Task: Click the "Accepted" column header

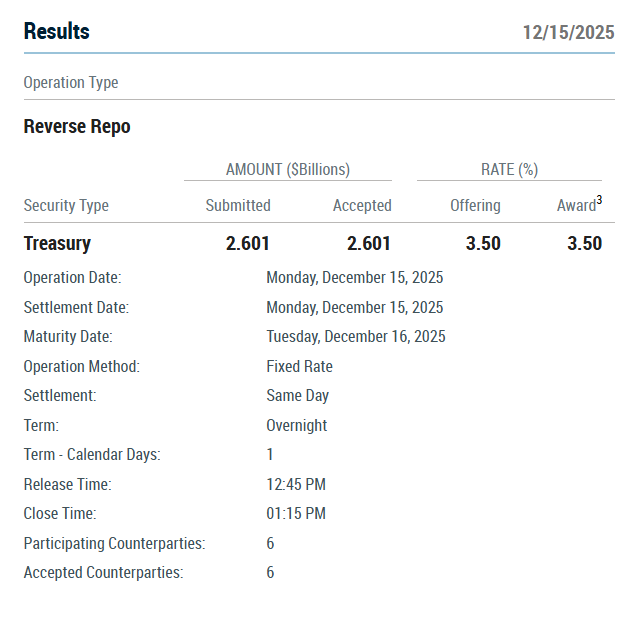Action: (x=362, y=206)
